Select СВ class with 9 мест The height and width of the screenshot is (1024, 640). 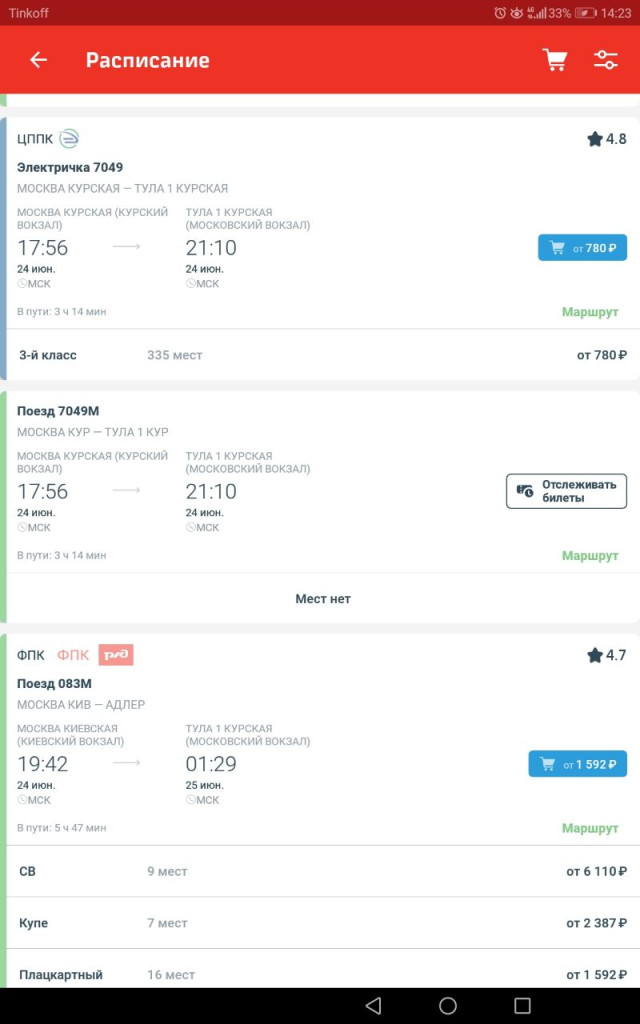coord(320,871)
